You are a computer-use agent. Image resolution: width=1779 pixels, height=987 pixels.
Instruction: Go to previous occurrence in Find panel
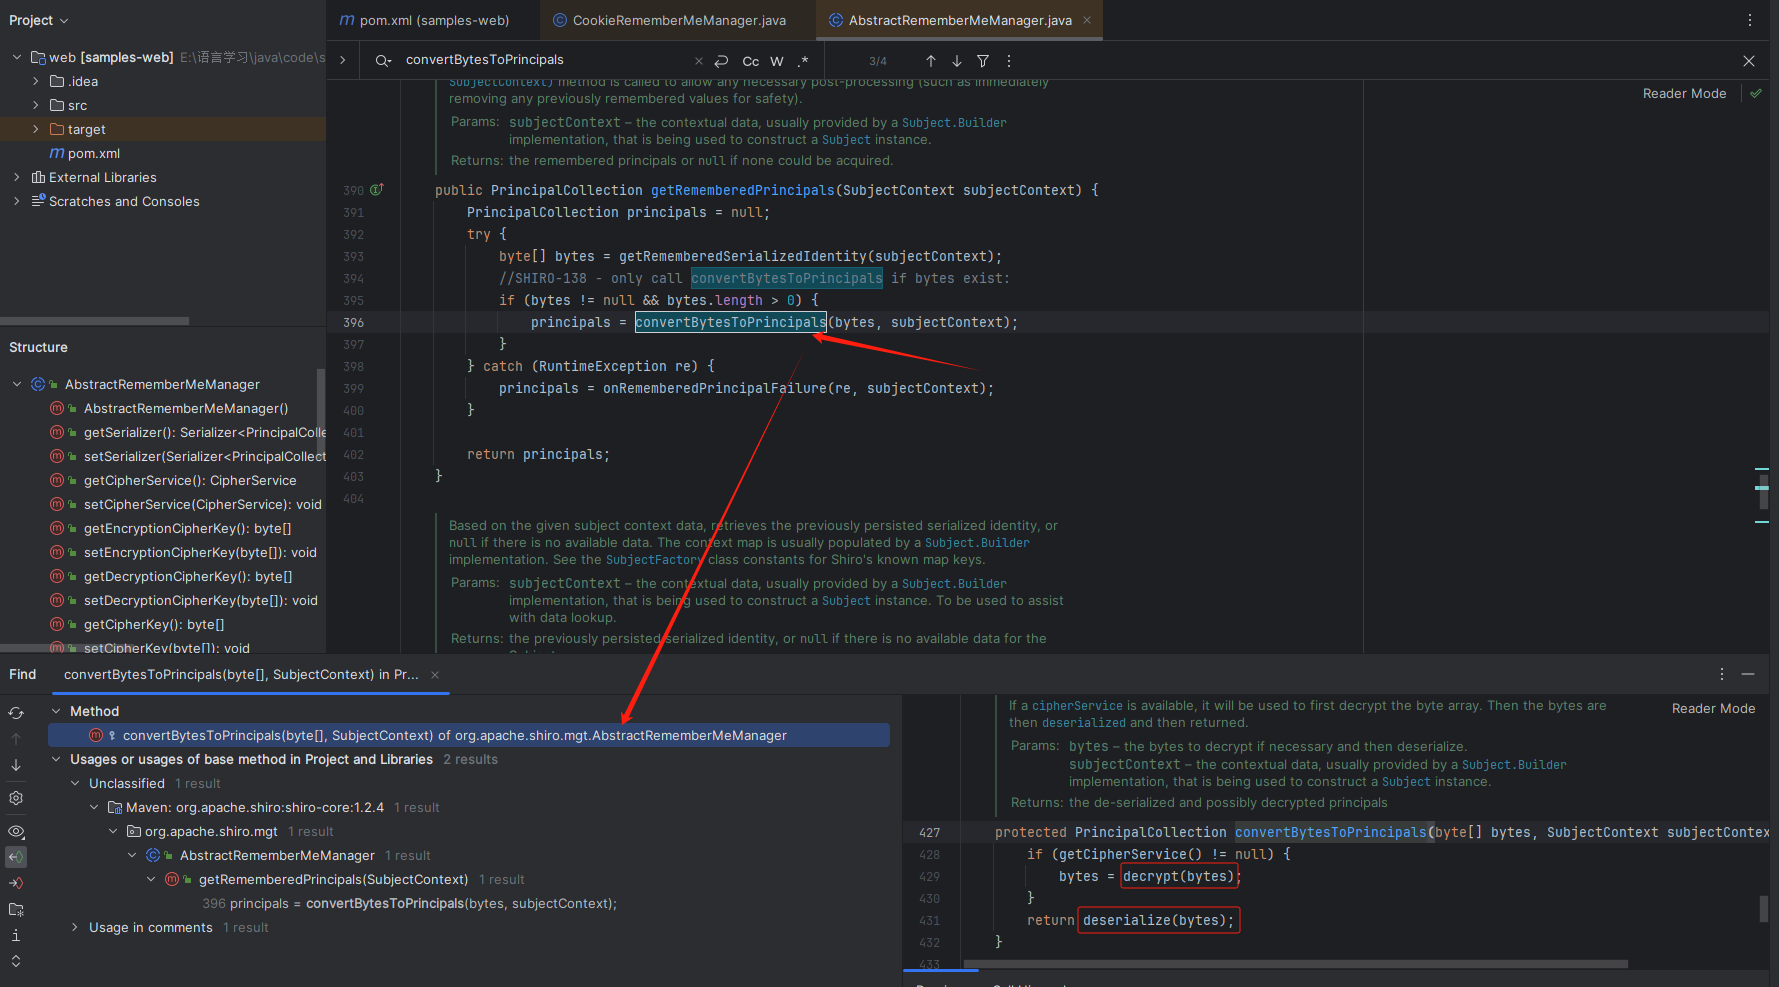click(x=16, y=739)
